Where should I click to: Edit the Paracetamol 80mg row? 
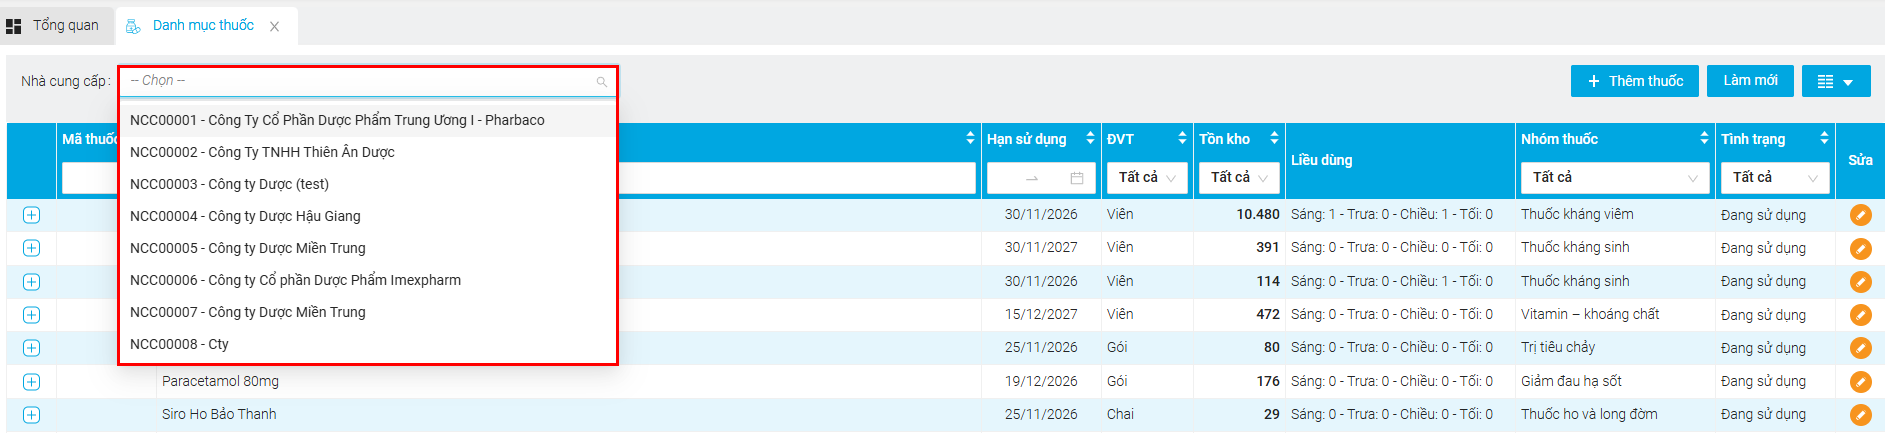pos(1860,382)
